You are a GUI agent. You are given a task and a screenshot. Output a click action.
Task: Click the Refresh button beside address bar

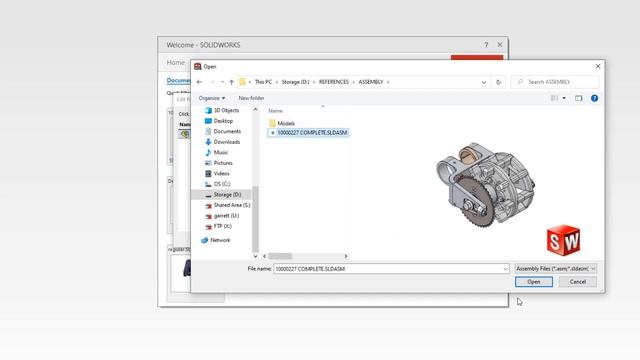coord(498,82)
